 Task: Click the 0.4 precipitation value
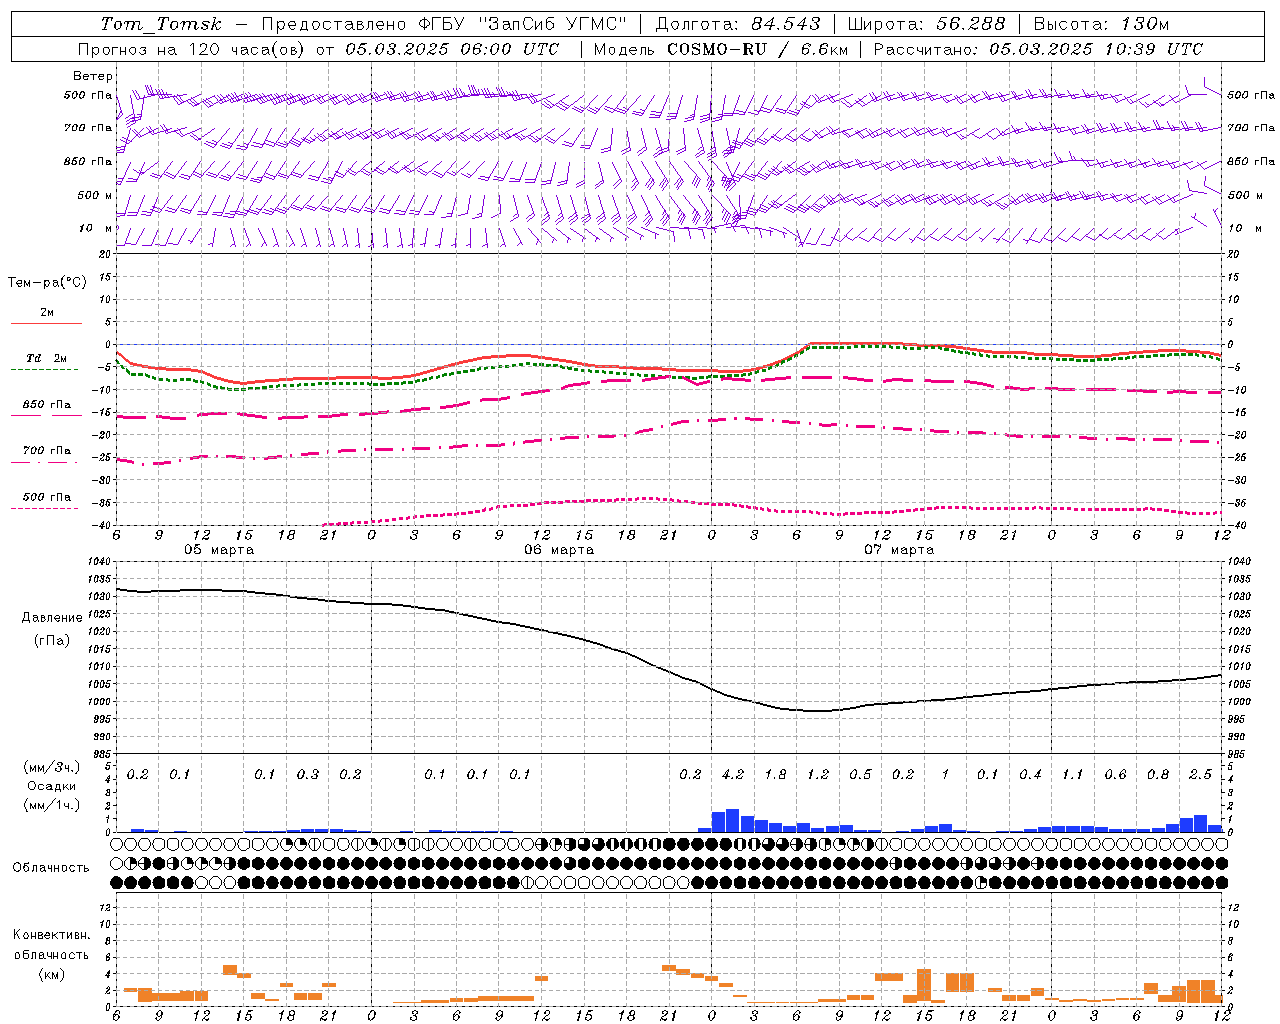[1030, 775]
